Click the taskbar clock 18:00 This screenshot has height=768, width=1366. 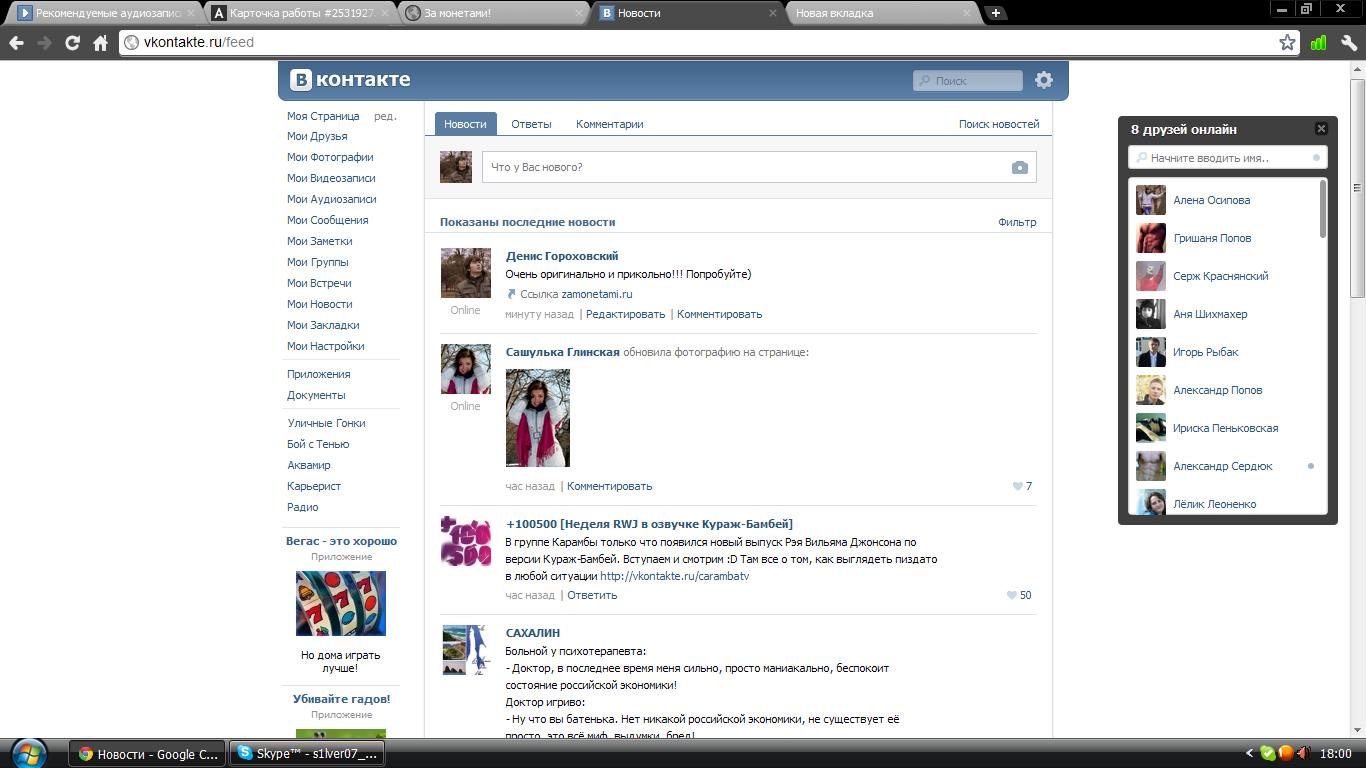[x=1336, y=754]
